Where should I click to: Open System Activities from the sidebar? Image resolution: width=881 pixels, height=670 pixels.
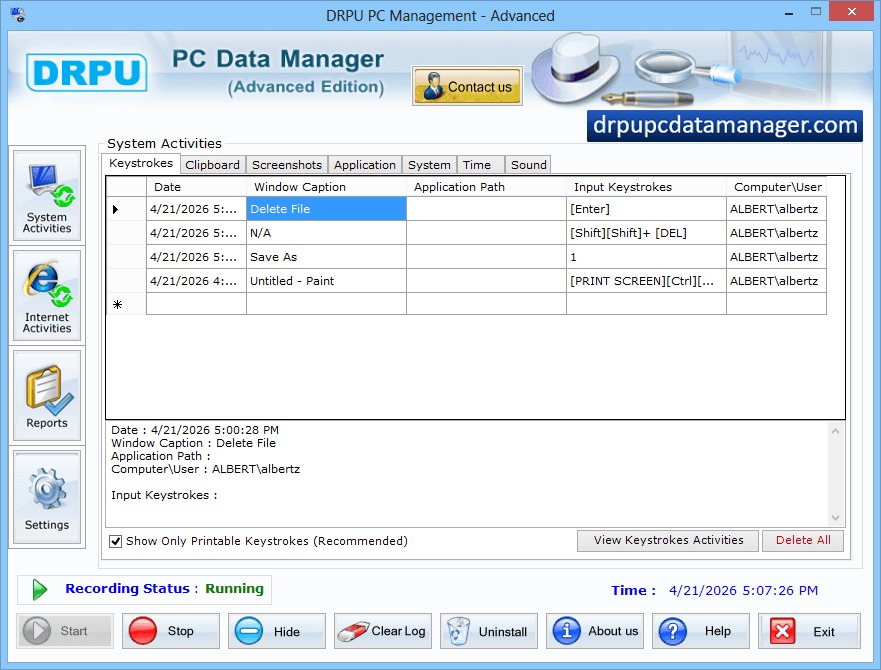pos(47,196)
